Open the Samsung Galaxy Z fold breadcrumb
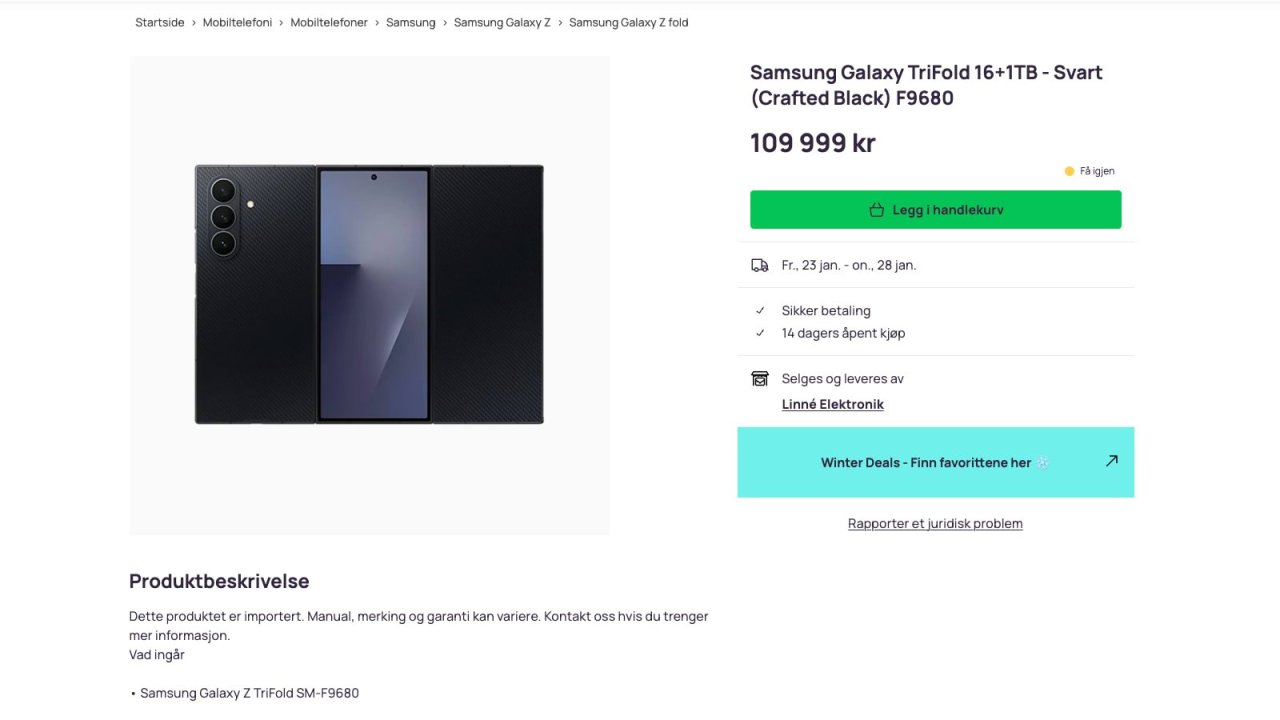 pos(628,22)
